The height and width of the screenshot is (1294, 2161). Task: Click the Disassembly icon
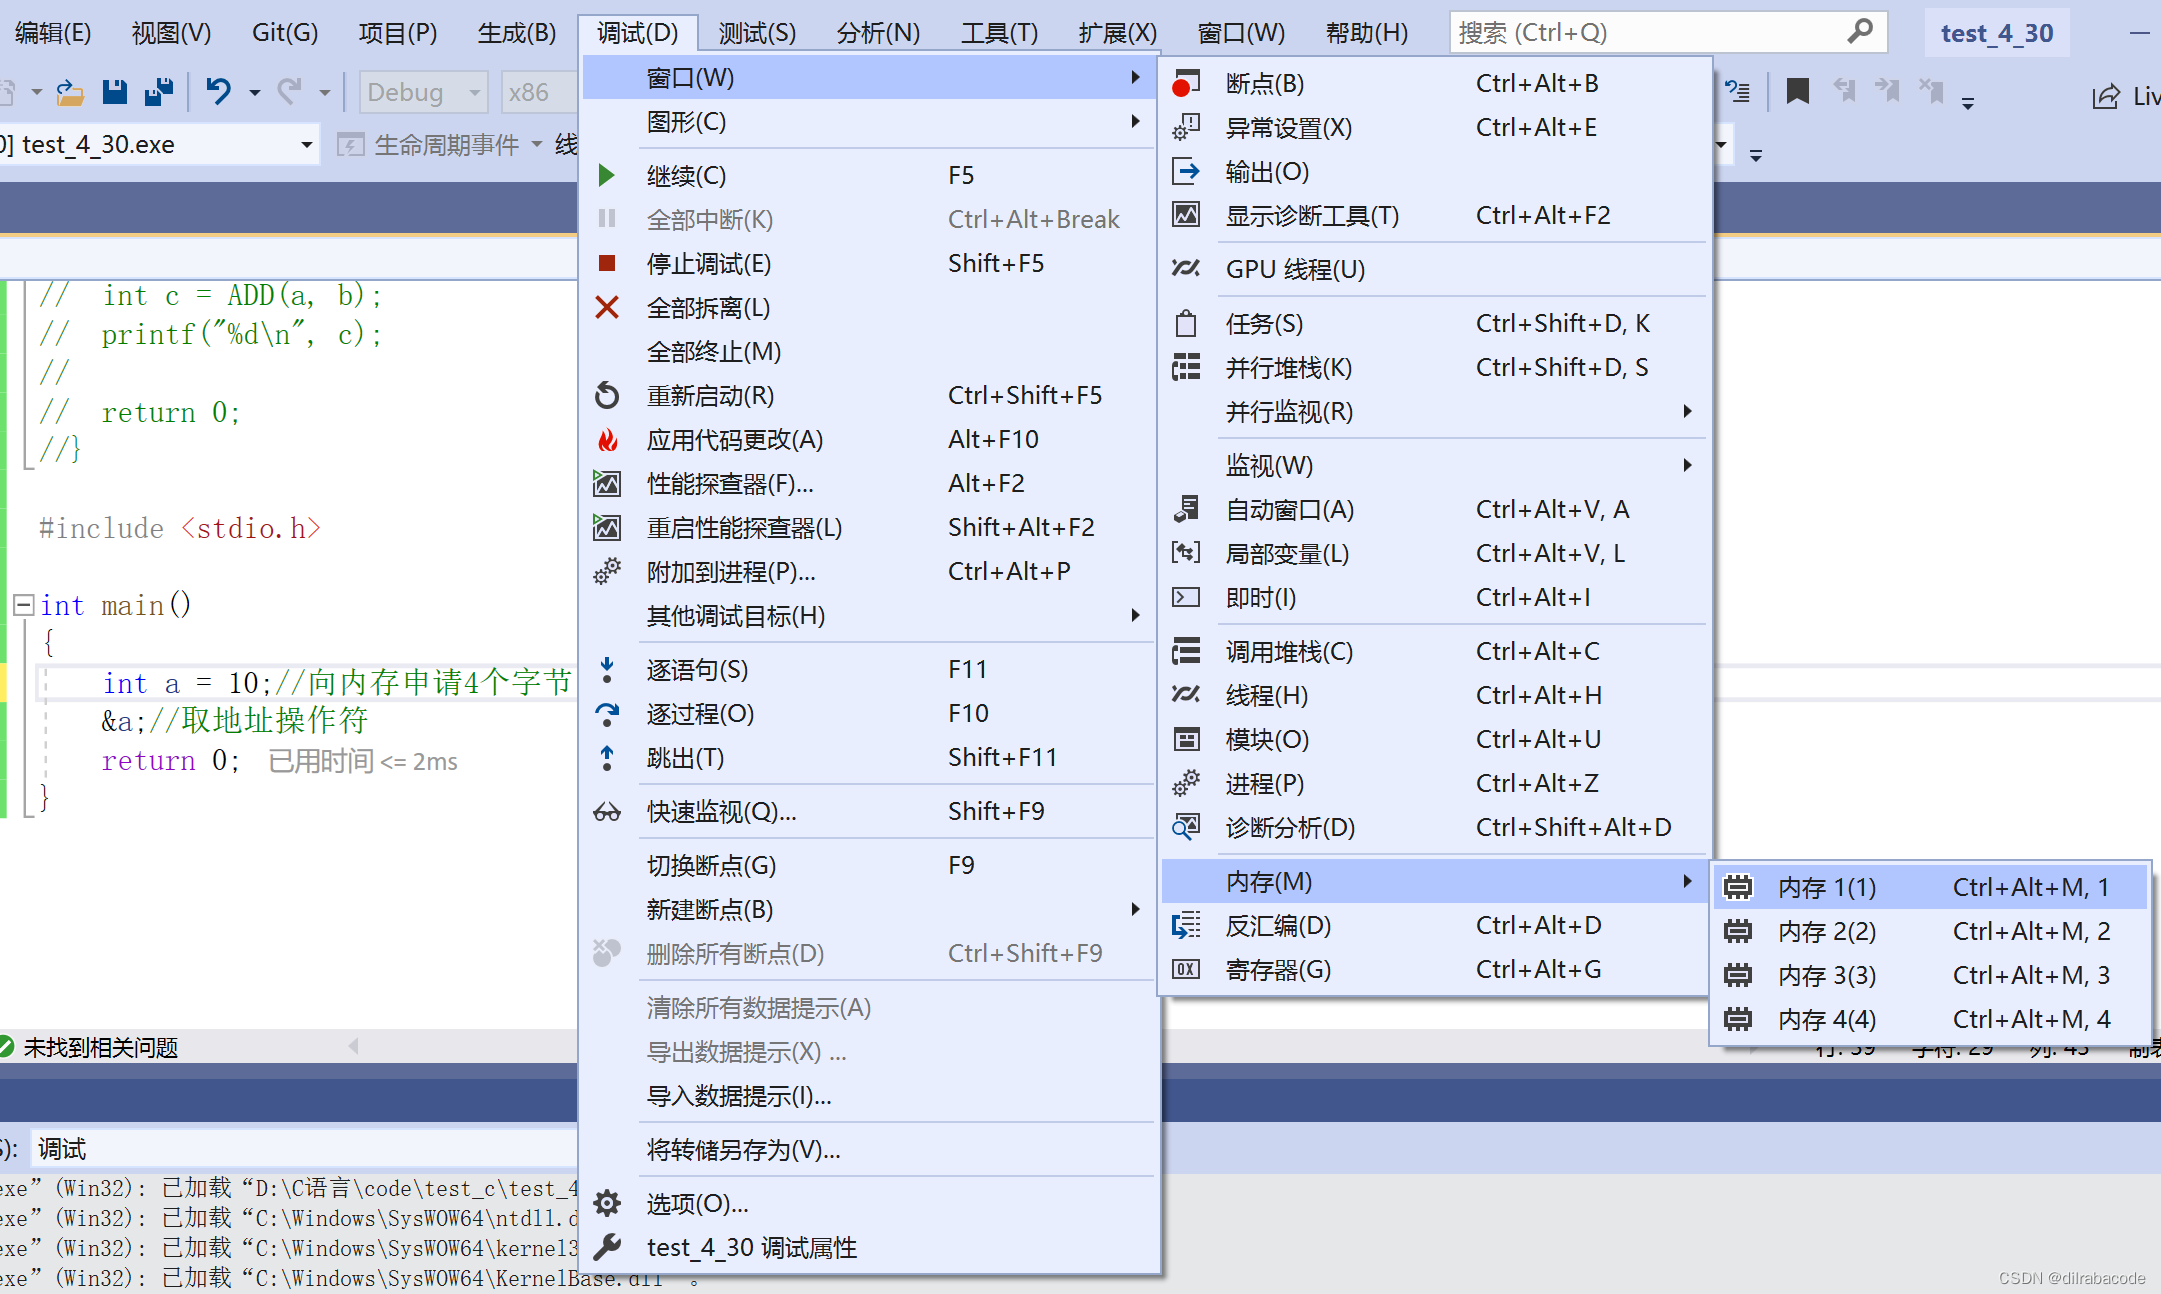(1186, 926)
